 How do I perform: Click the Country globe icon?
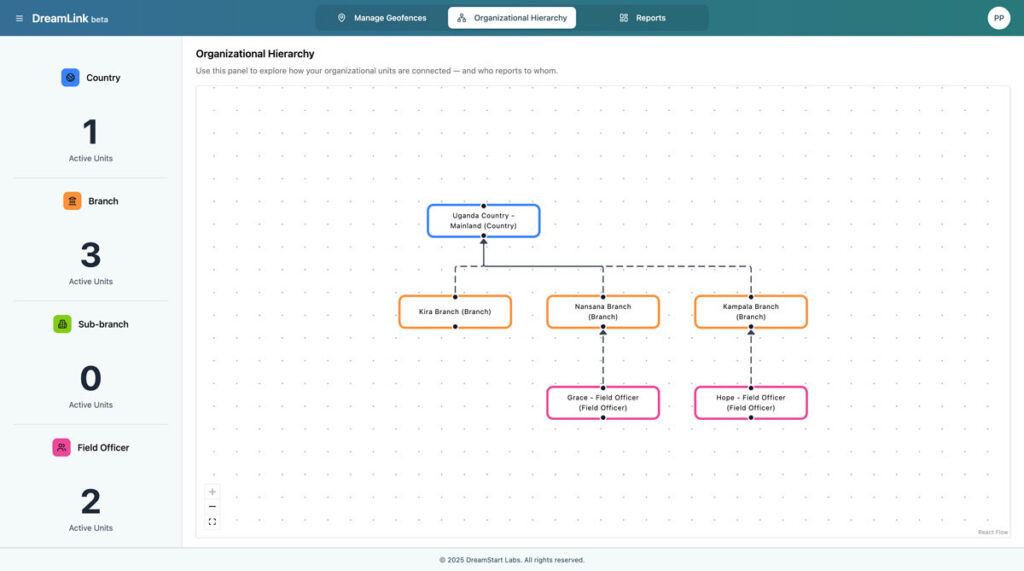point(70,77)
